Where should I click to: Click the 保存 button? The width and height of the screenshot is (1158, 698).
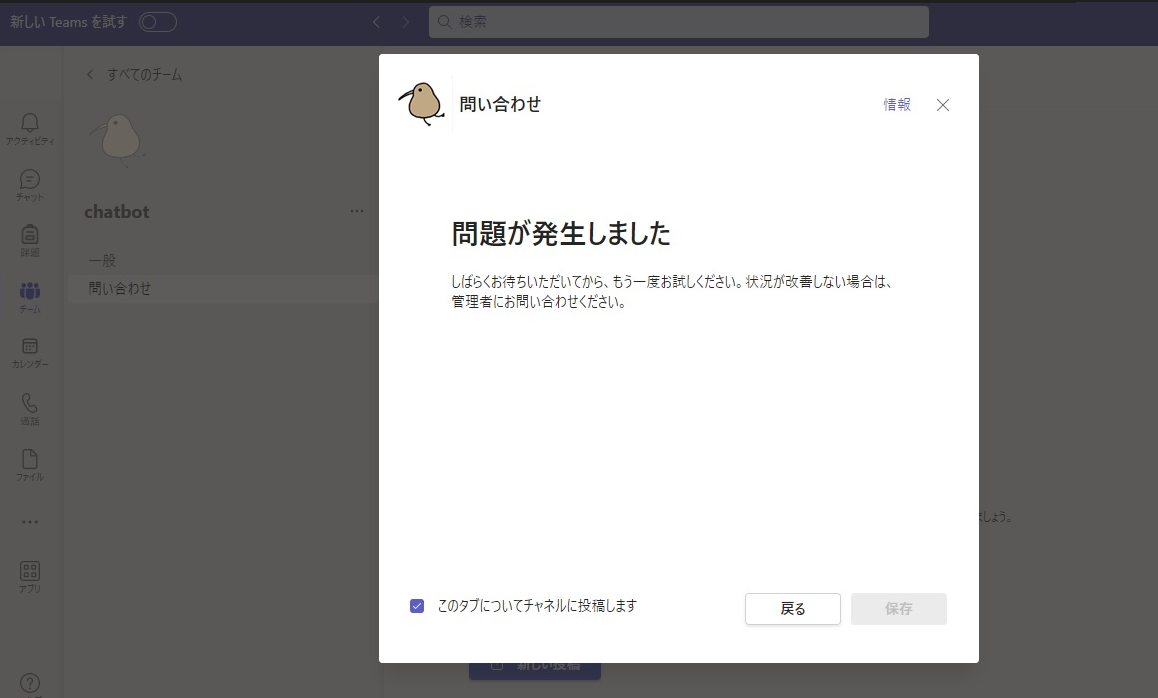899,609
